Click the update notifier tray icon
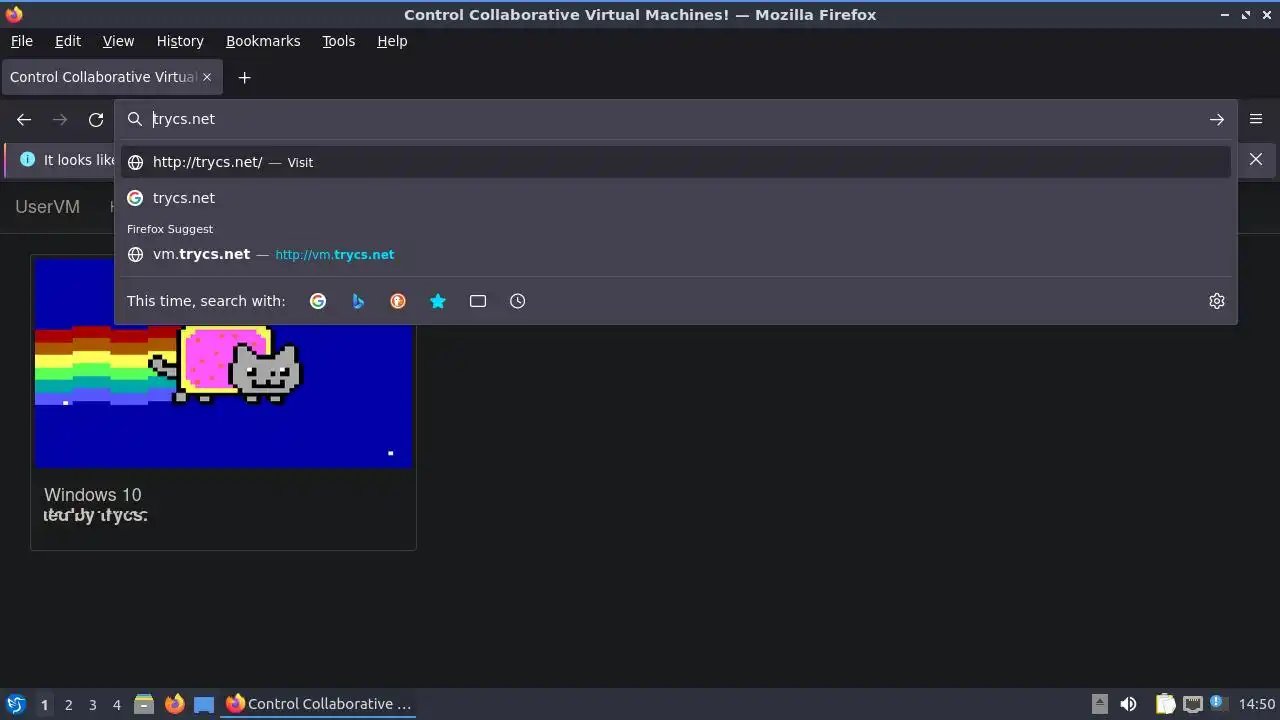 click(1217, 703)
